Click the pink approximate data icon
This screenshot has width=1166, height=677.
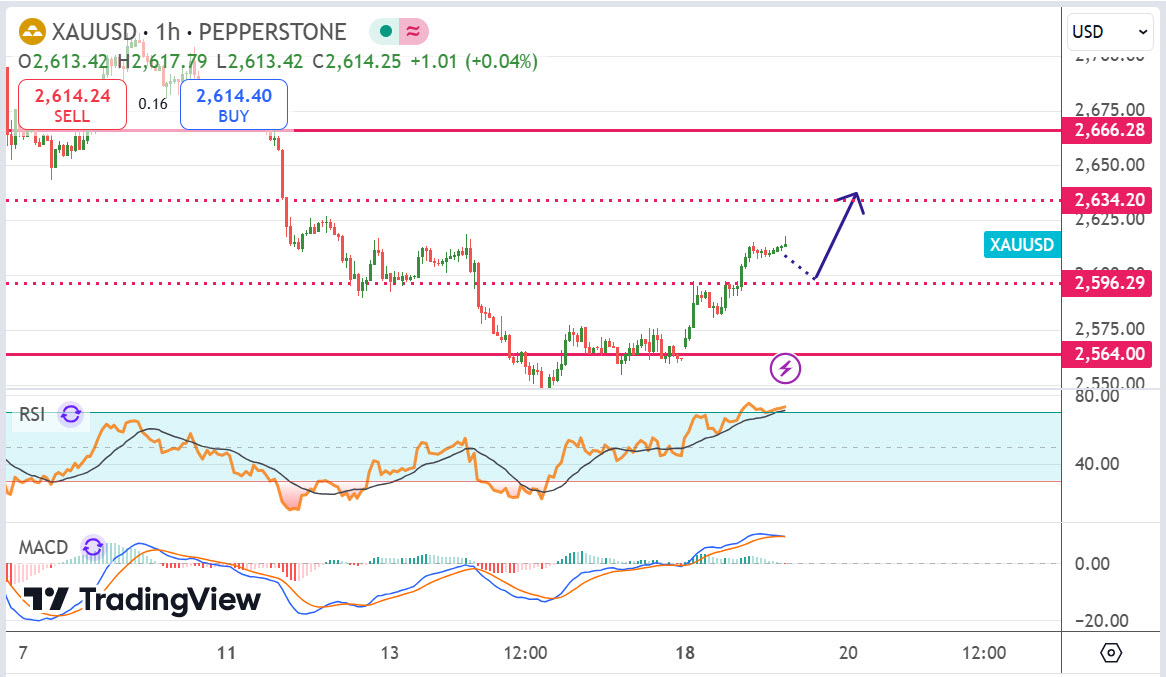[412, 32]
